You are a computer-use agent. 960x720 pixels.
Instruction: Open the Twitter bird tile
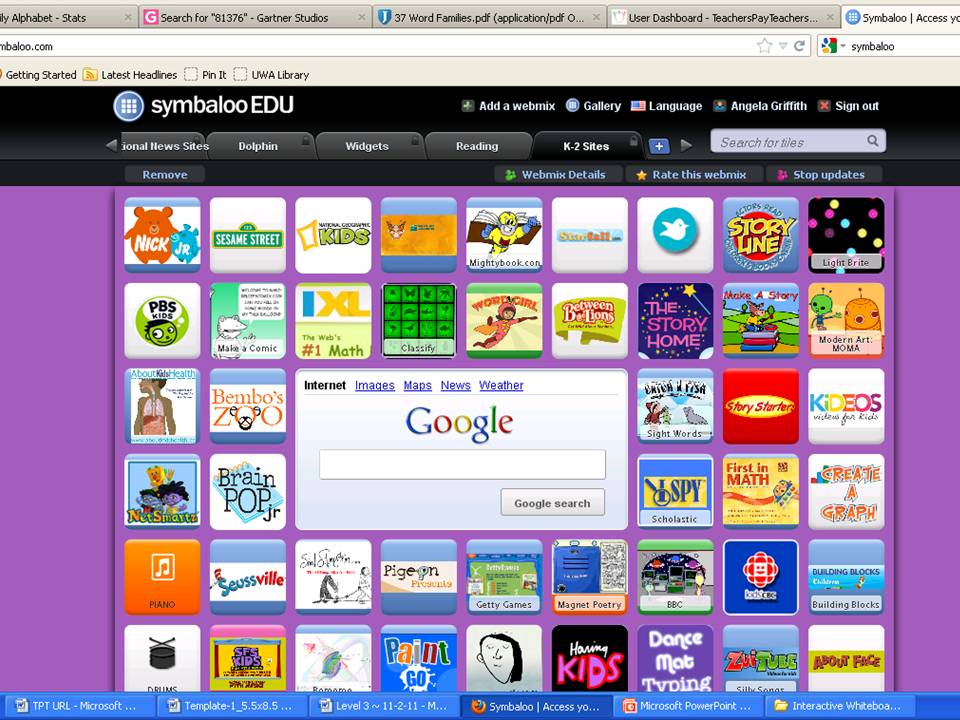675,235
